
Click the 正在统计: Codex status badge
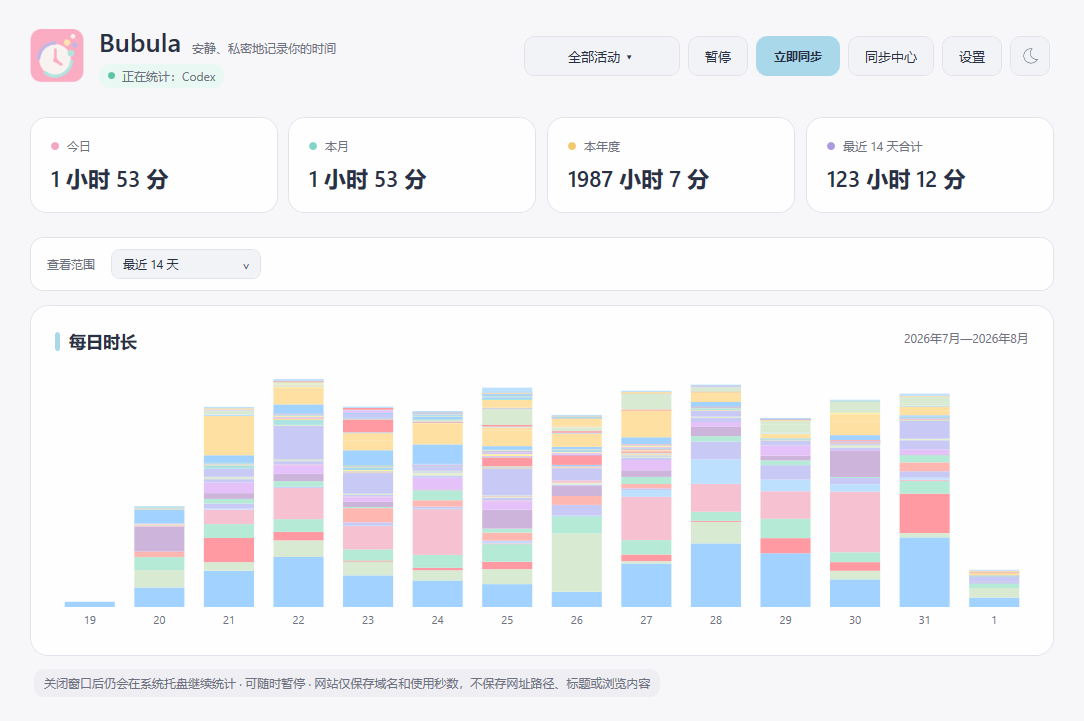(162, 76)
